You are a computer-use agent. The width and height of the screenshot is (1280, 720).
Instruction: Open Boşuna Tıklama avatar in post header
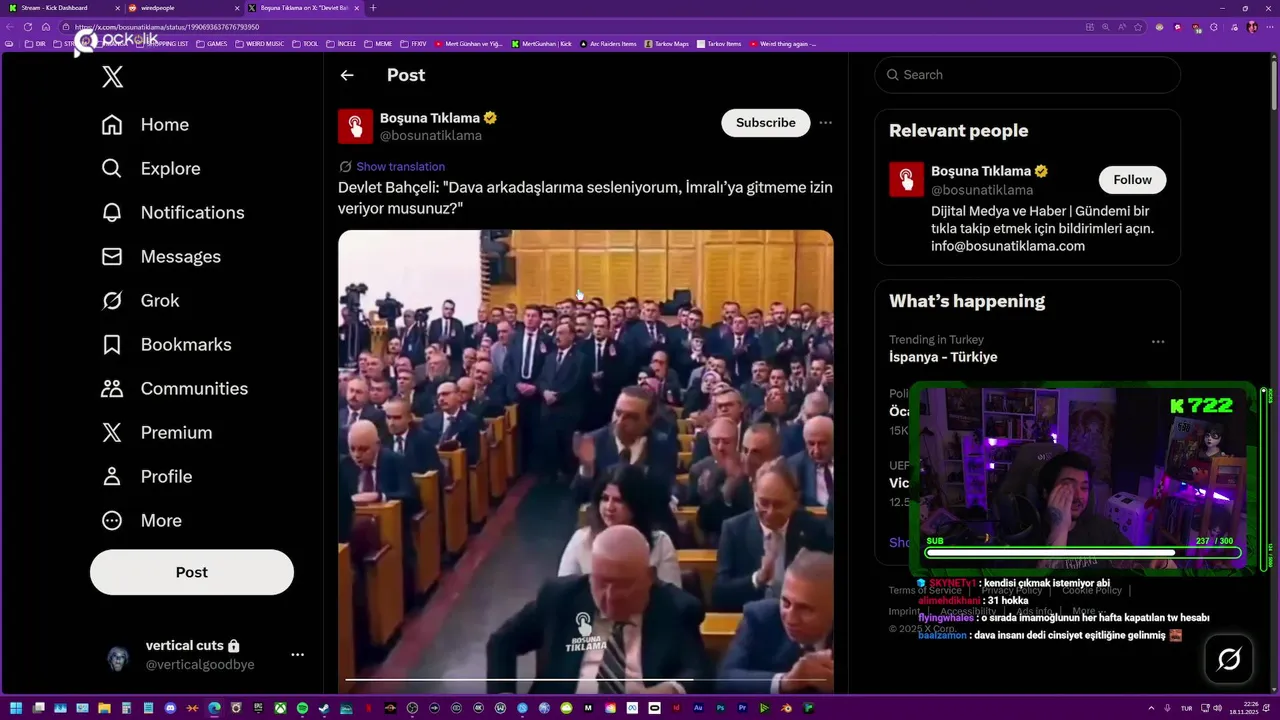click(x=355, y=126)
